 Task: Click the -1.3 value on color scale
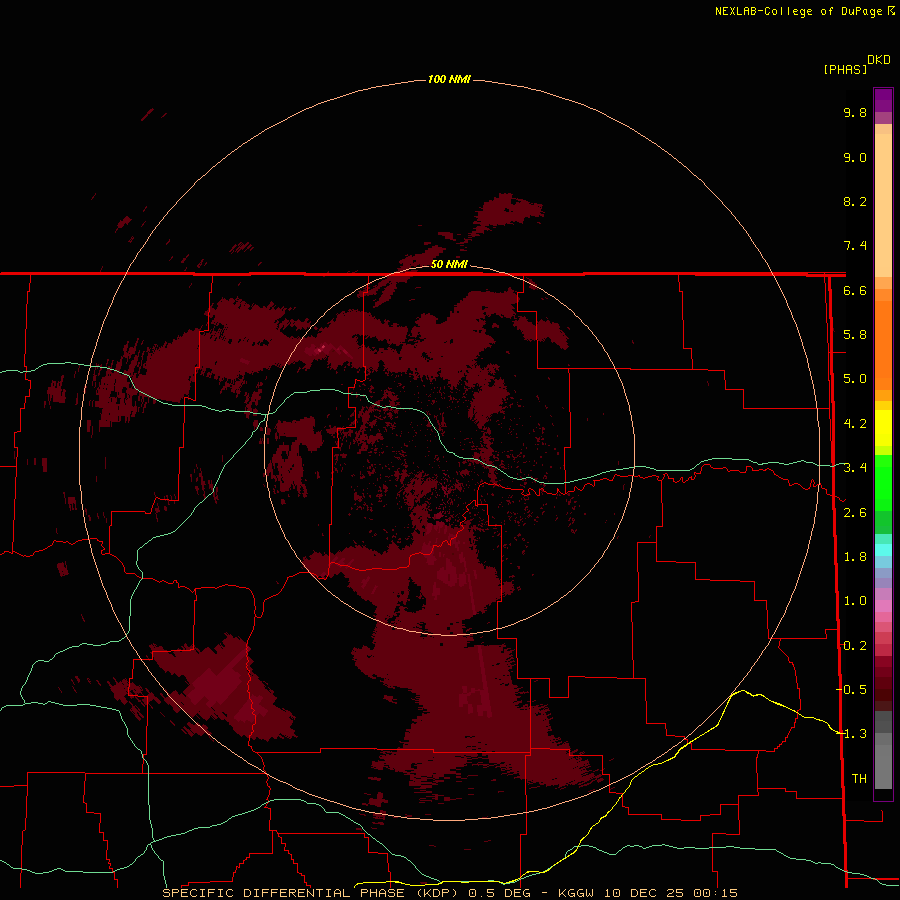pos(851,734)
